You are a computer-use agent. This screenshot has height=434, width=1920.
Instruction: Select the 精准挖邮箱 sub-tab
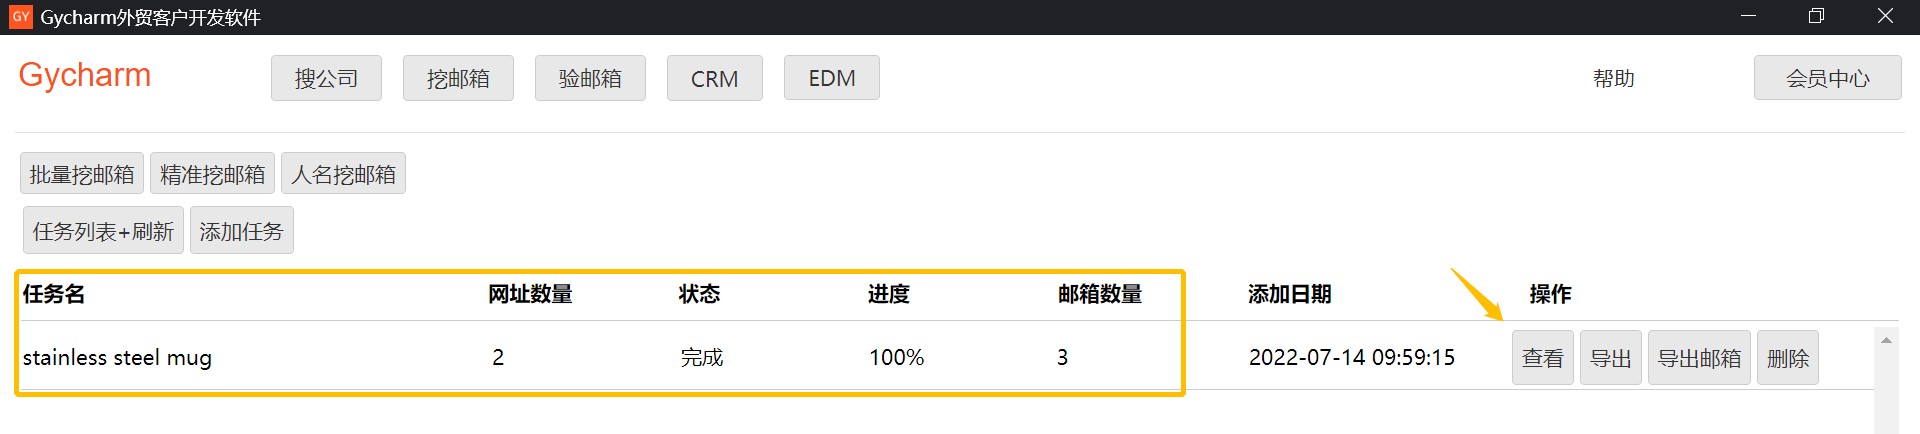[212, 174]
